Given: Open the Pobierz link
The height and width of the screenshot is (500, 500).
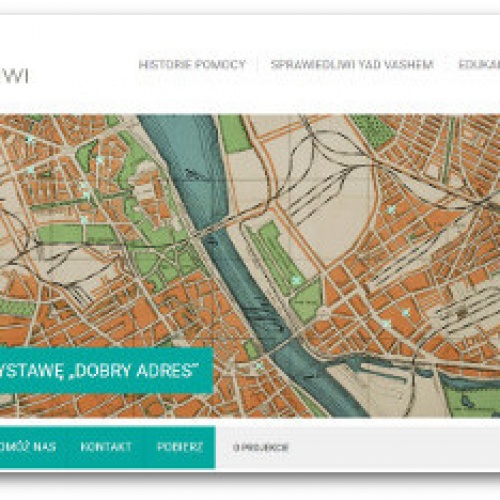Looking at the screenshot, I should click(x=180, y=447).
